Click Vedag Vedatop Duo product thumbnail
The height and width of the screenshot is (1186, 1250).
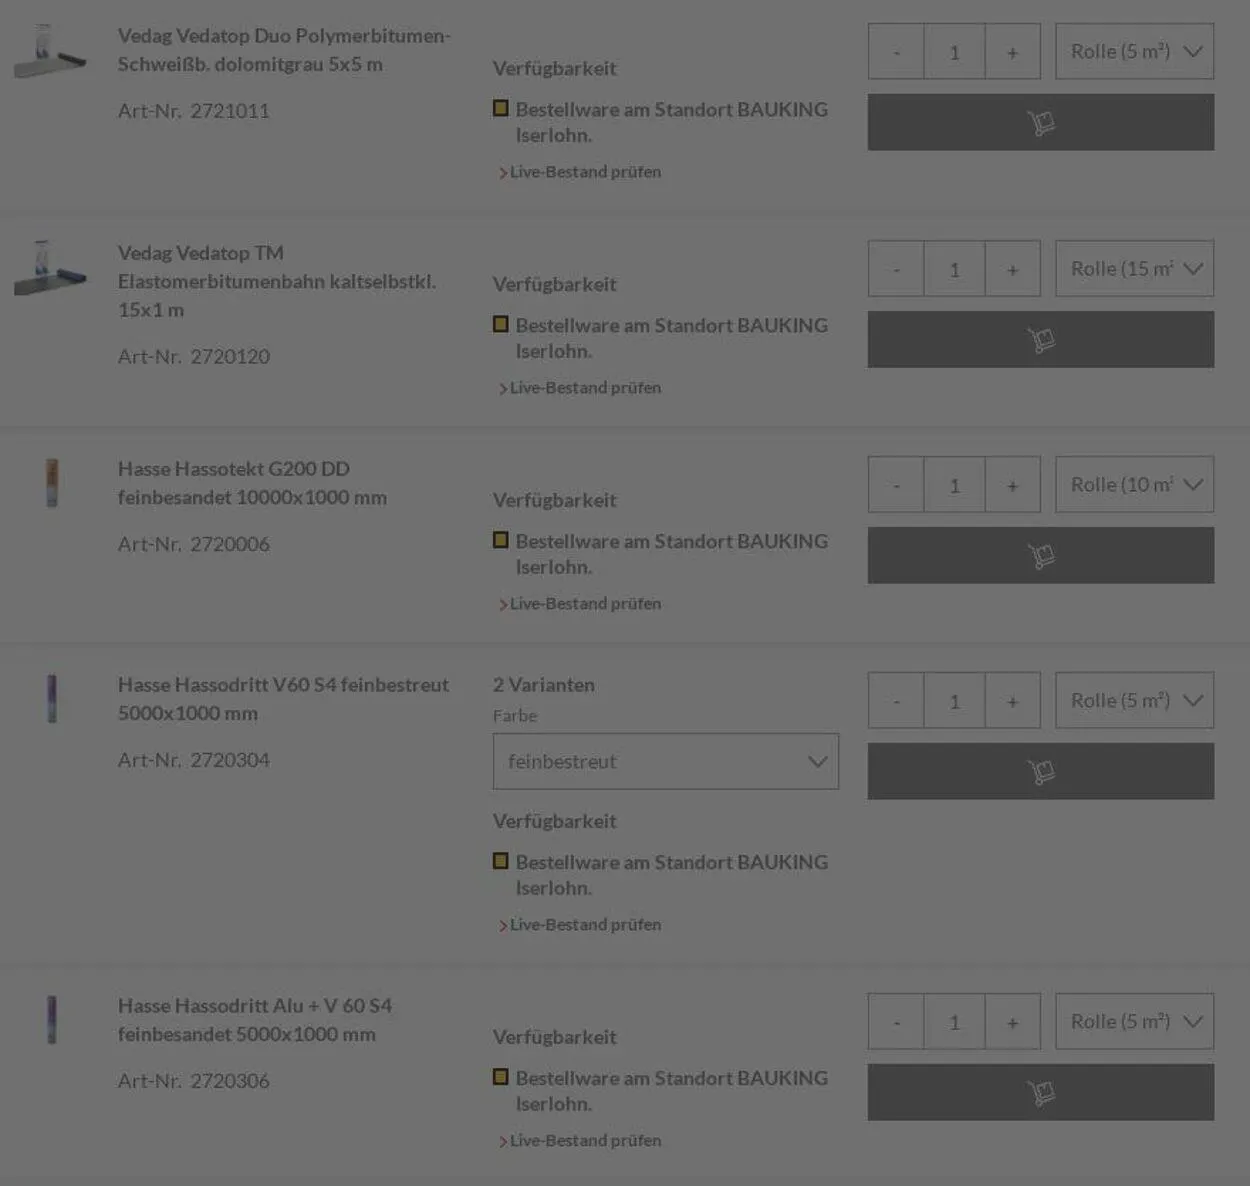tap(50, 52)
